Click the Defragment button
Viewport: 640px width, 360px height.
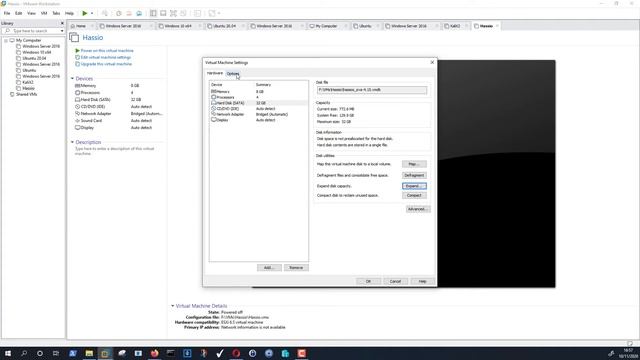[x=414, y=176]
